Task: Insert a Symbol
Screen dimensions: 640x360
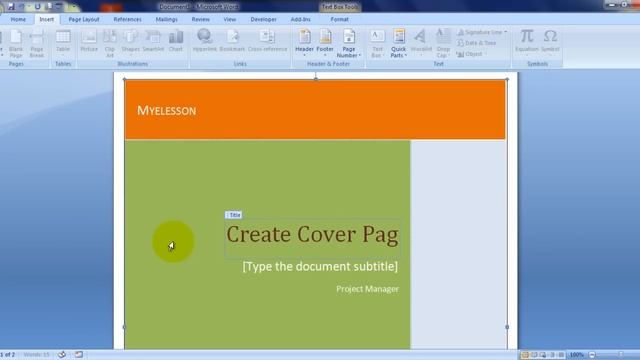Action: 550,41
